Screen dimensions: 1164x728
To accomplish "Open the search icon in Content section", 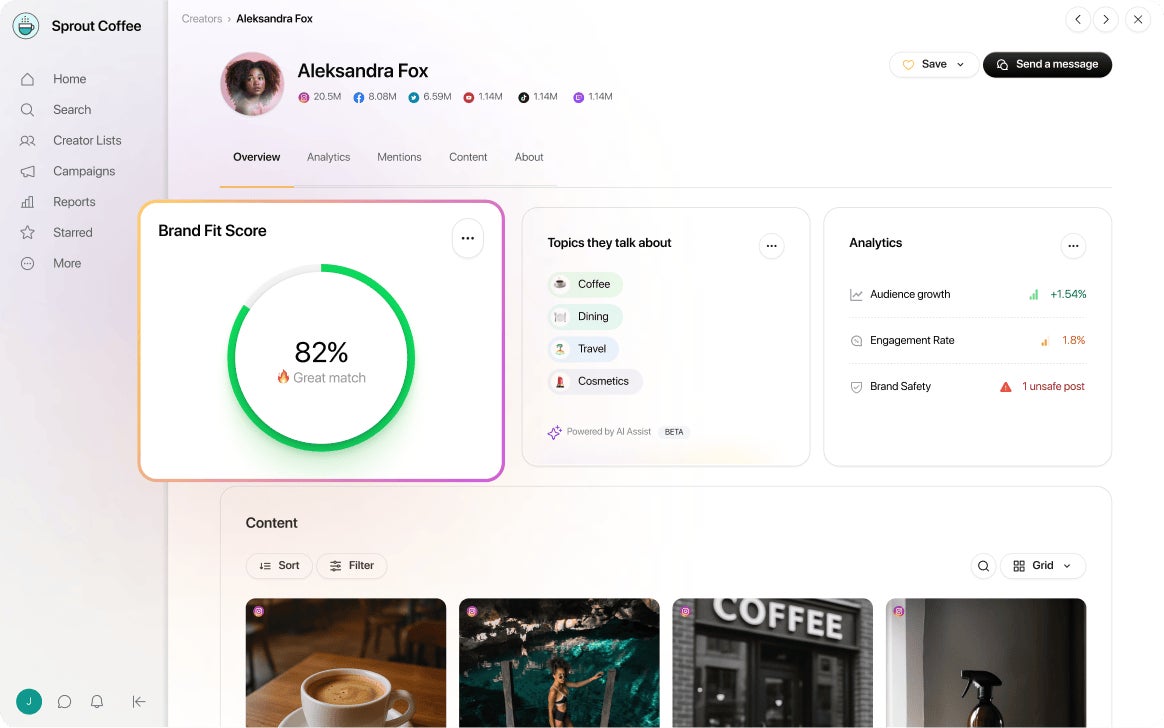I will (x=982, y=565).
